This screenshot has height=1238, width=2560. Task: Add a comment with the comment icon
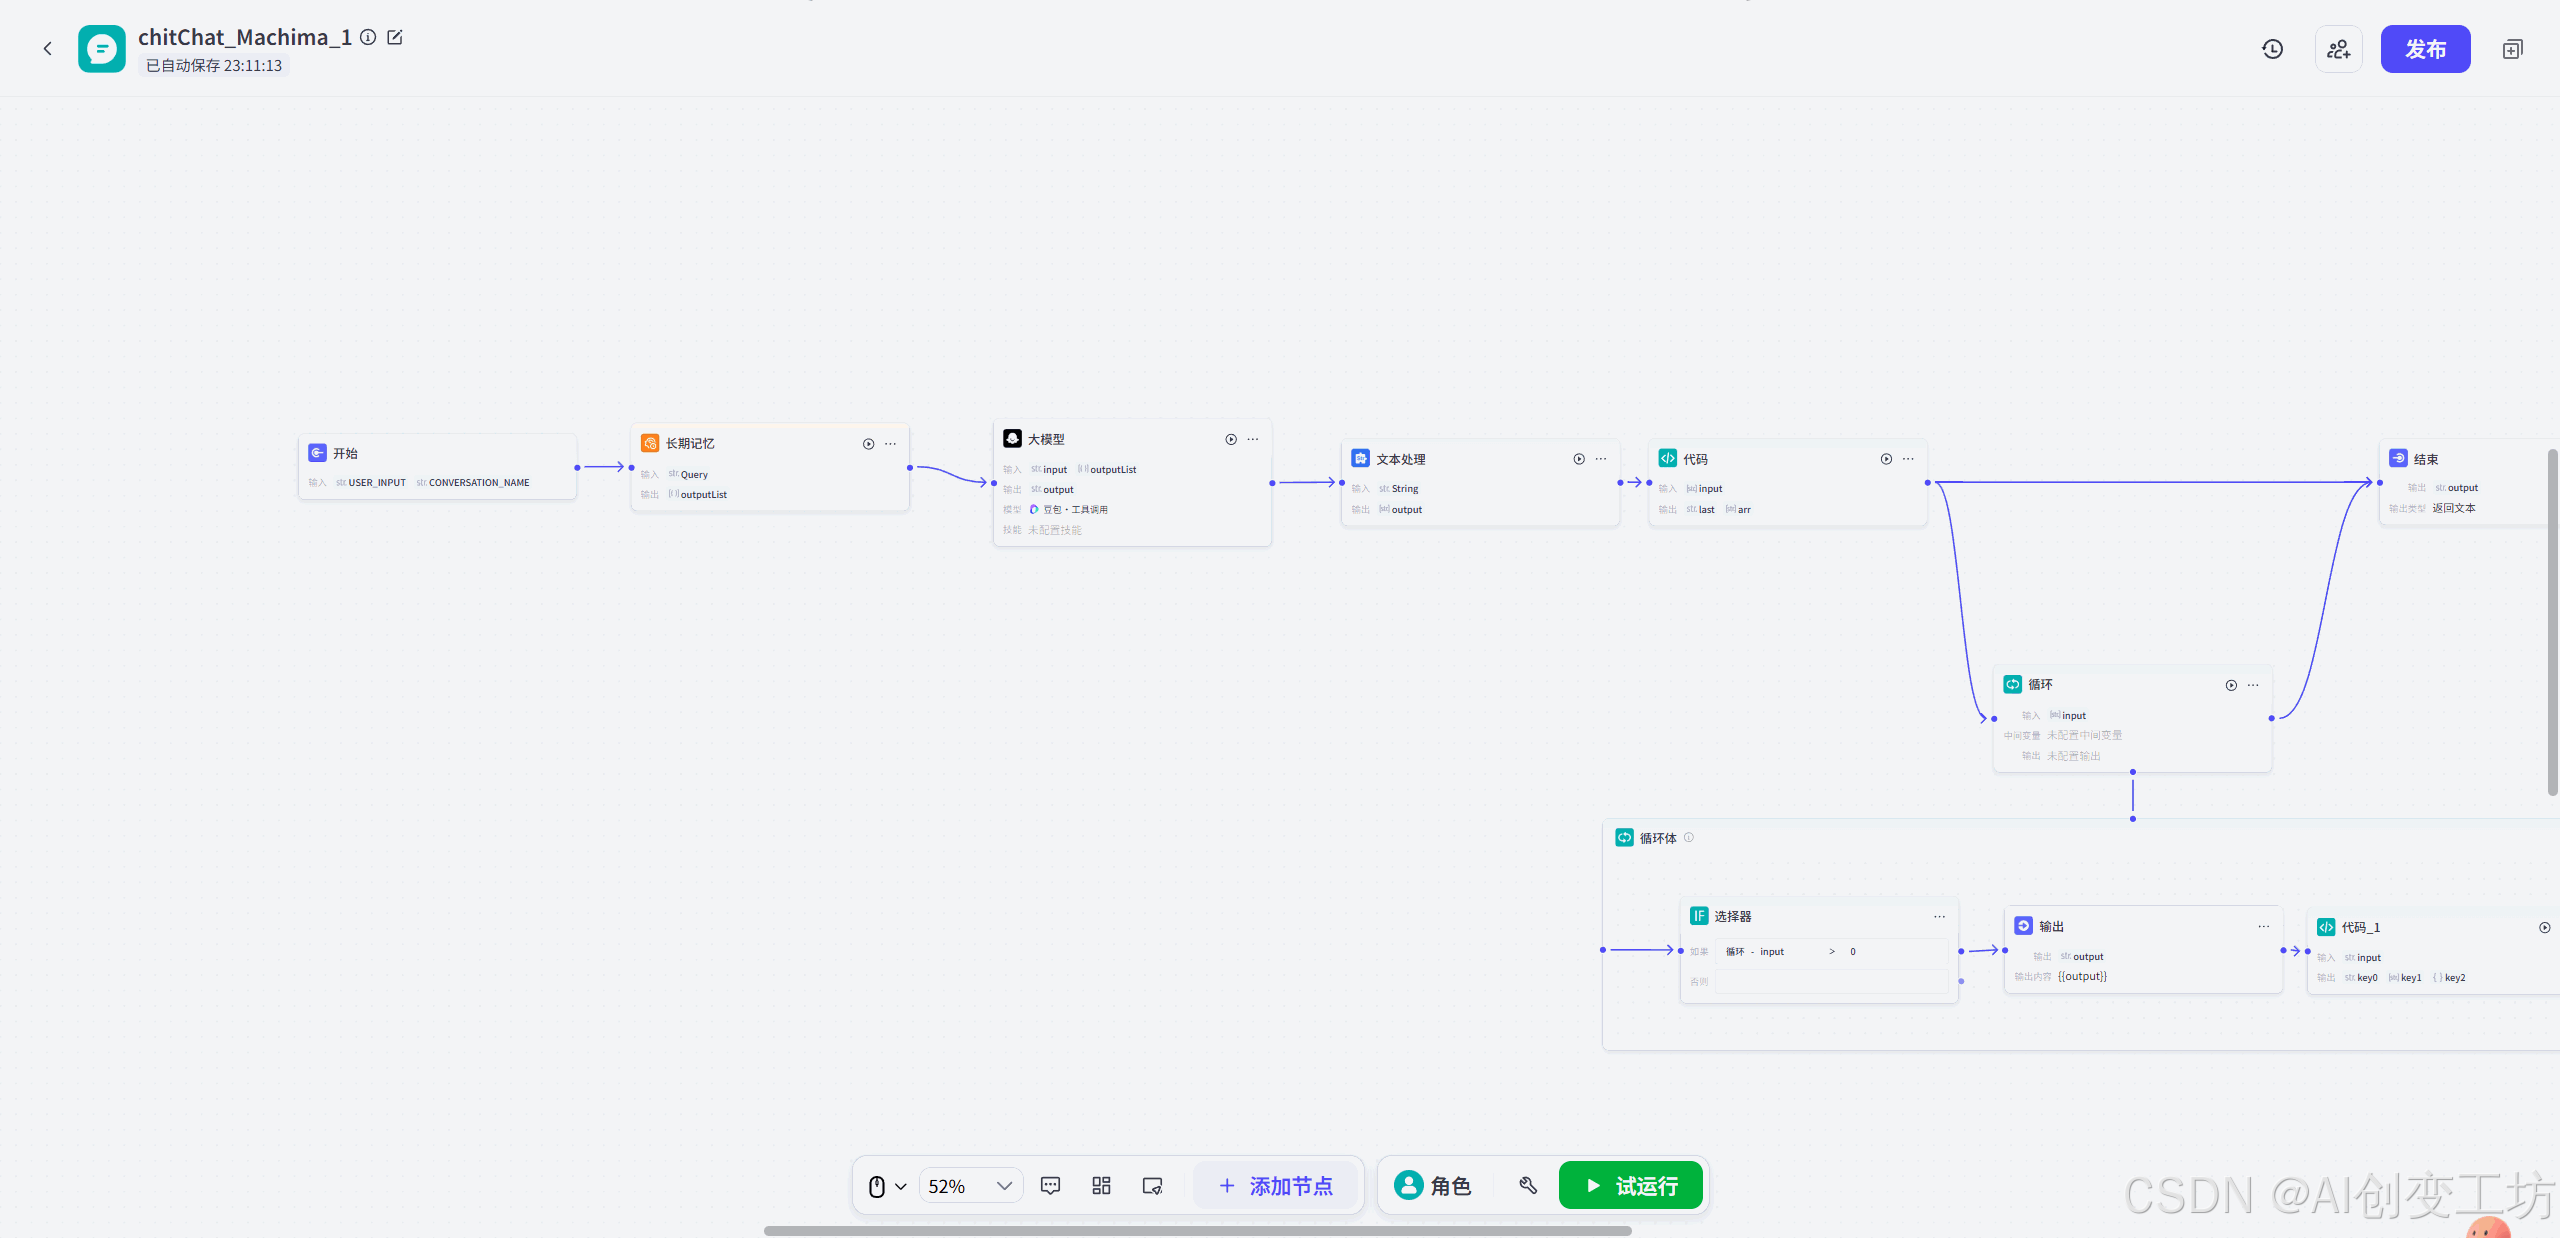pyautogui.click(x=1050, y=1186)
